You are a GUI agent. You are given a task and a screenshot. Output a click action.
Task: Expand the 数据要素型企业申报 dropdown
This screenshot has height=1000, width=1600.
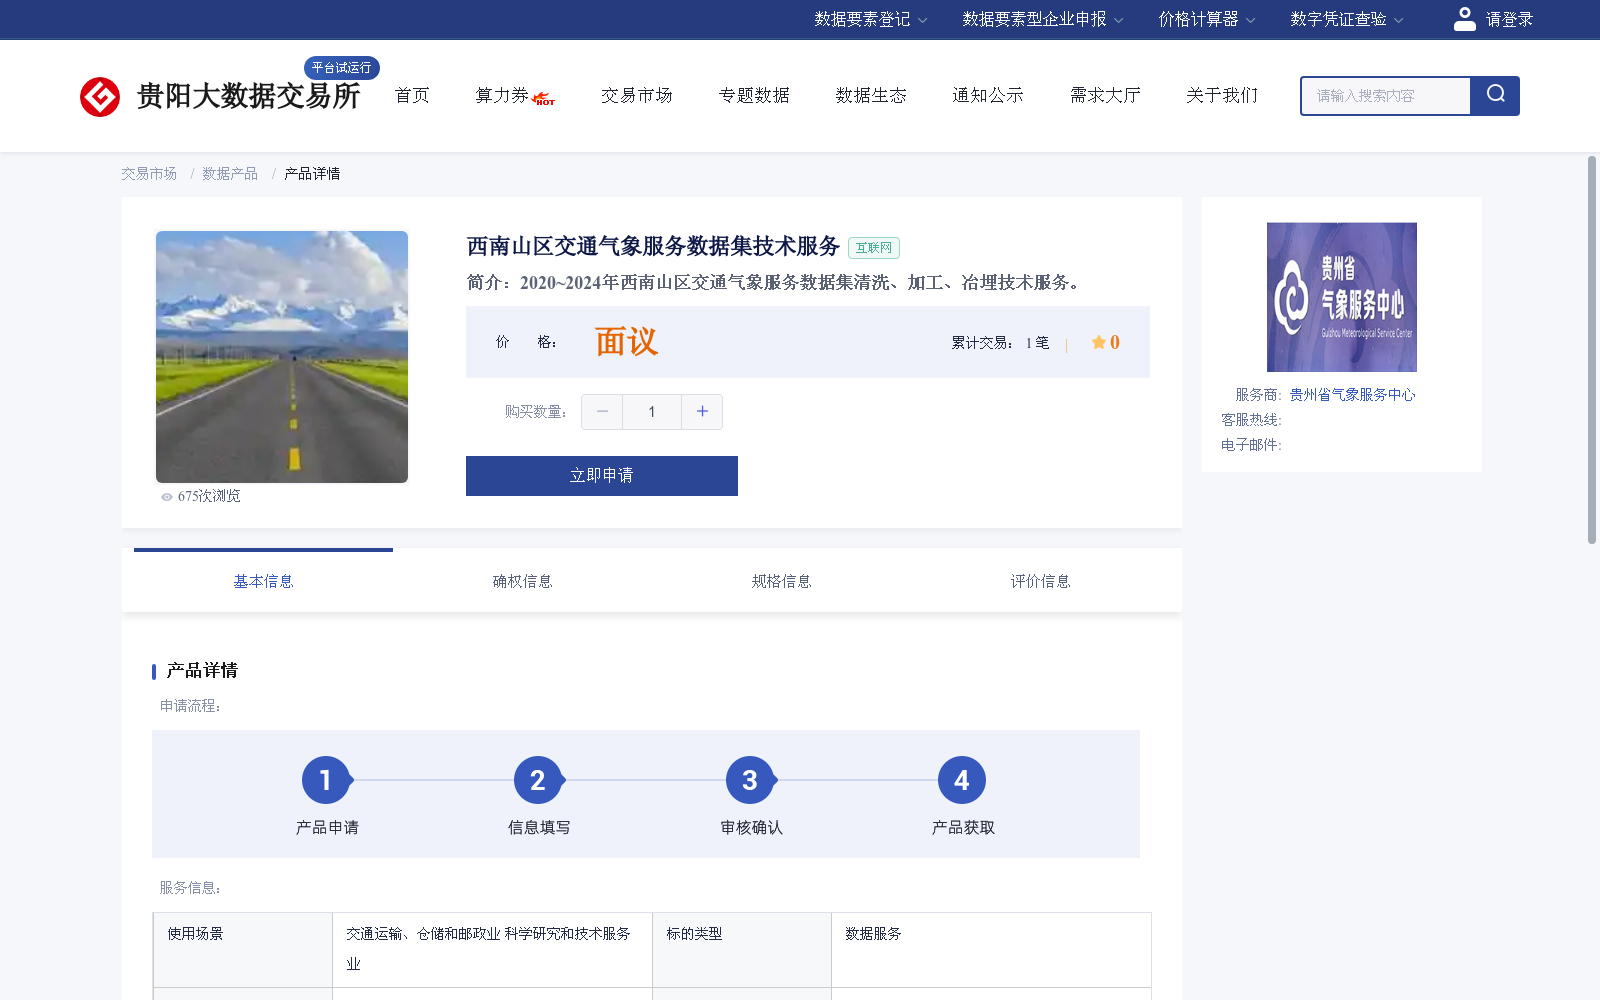point(1042,19)
